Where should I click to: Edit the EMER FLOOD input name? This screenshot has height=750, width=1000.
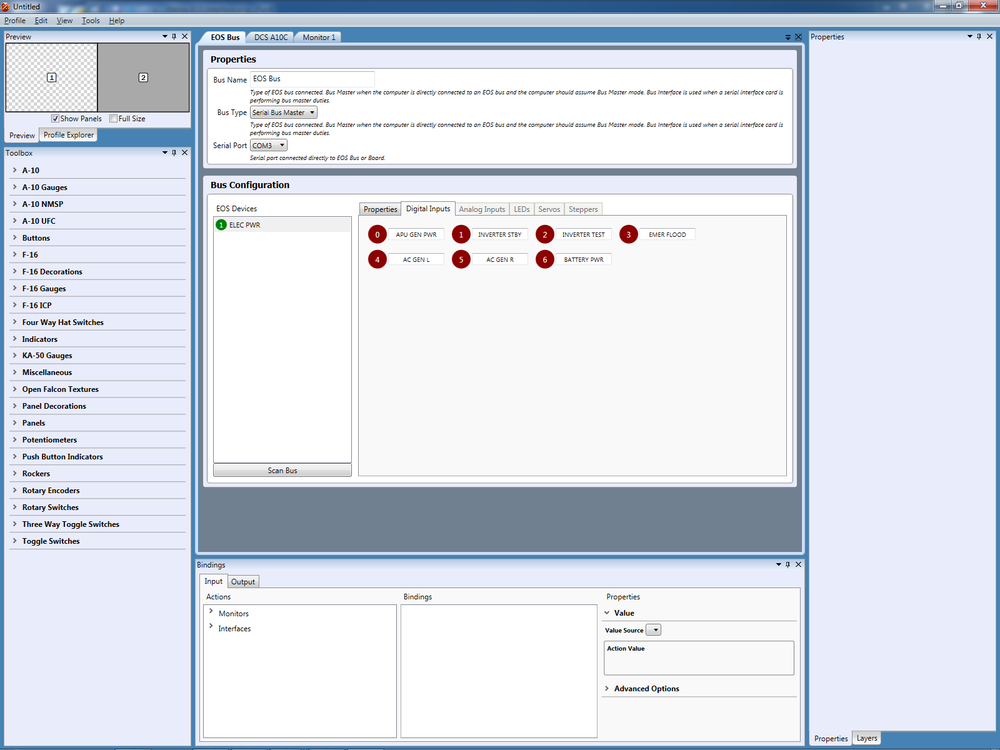pos(667,235)
